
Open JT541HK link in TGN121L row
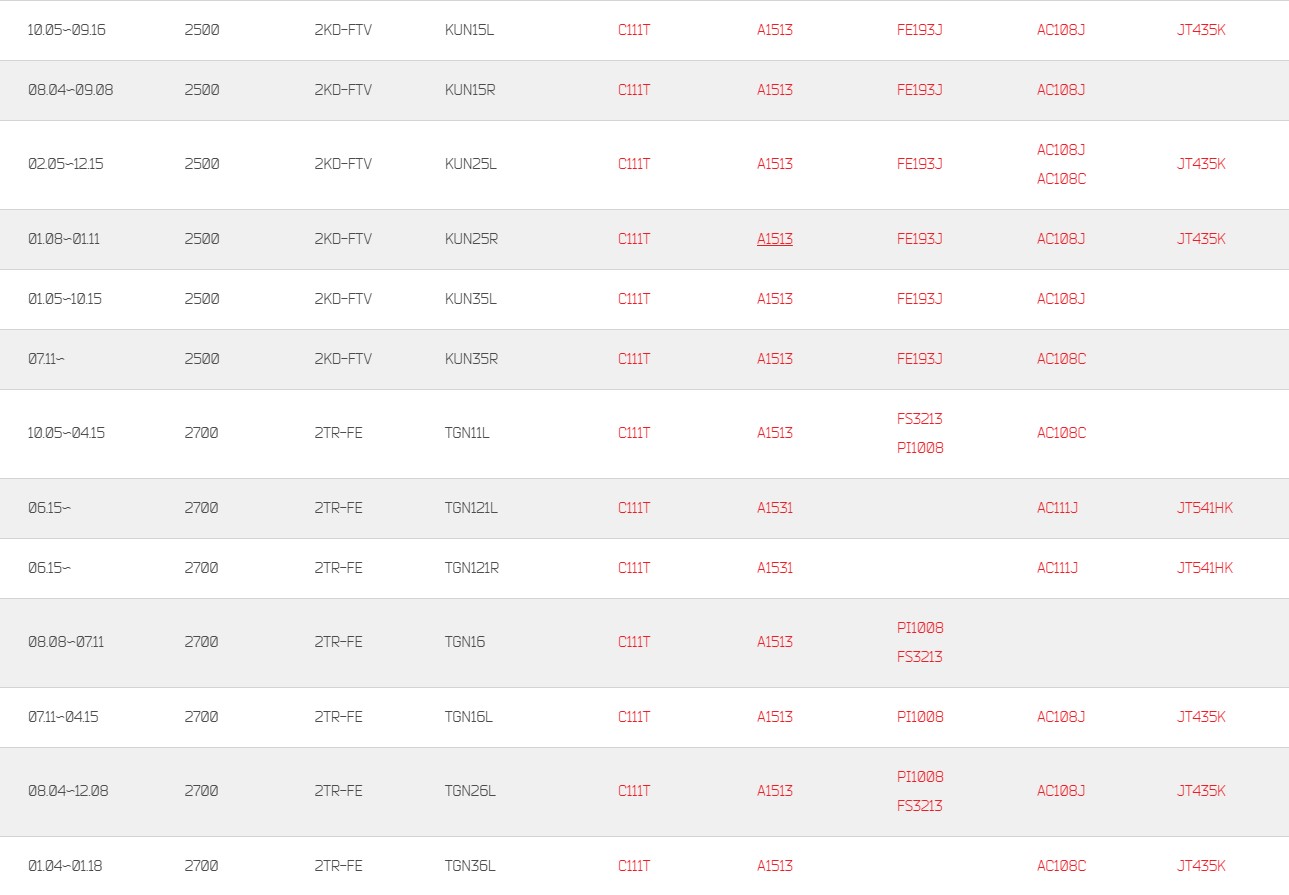1205,508
